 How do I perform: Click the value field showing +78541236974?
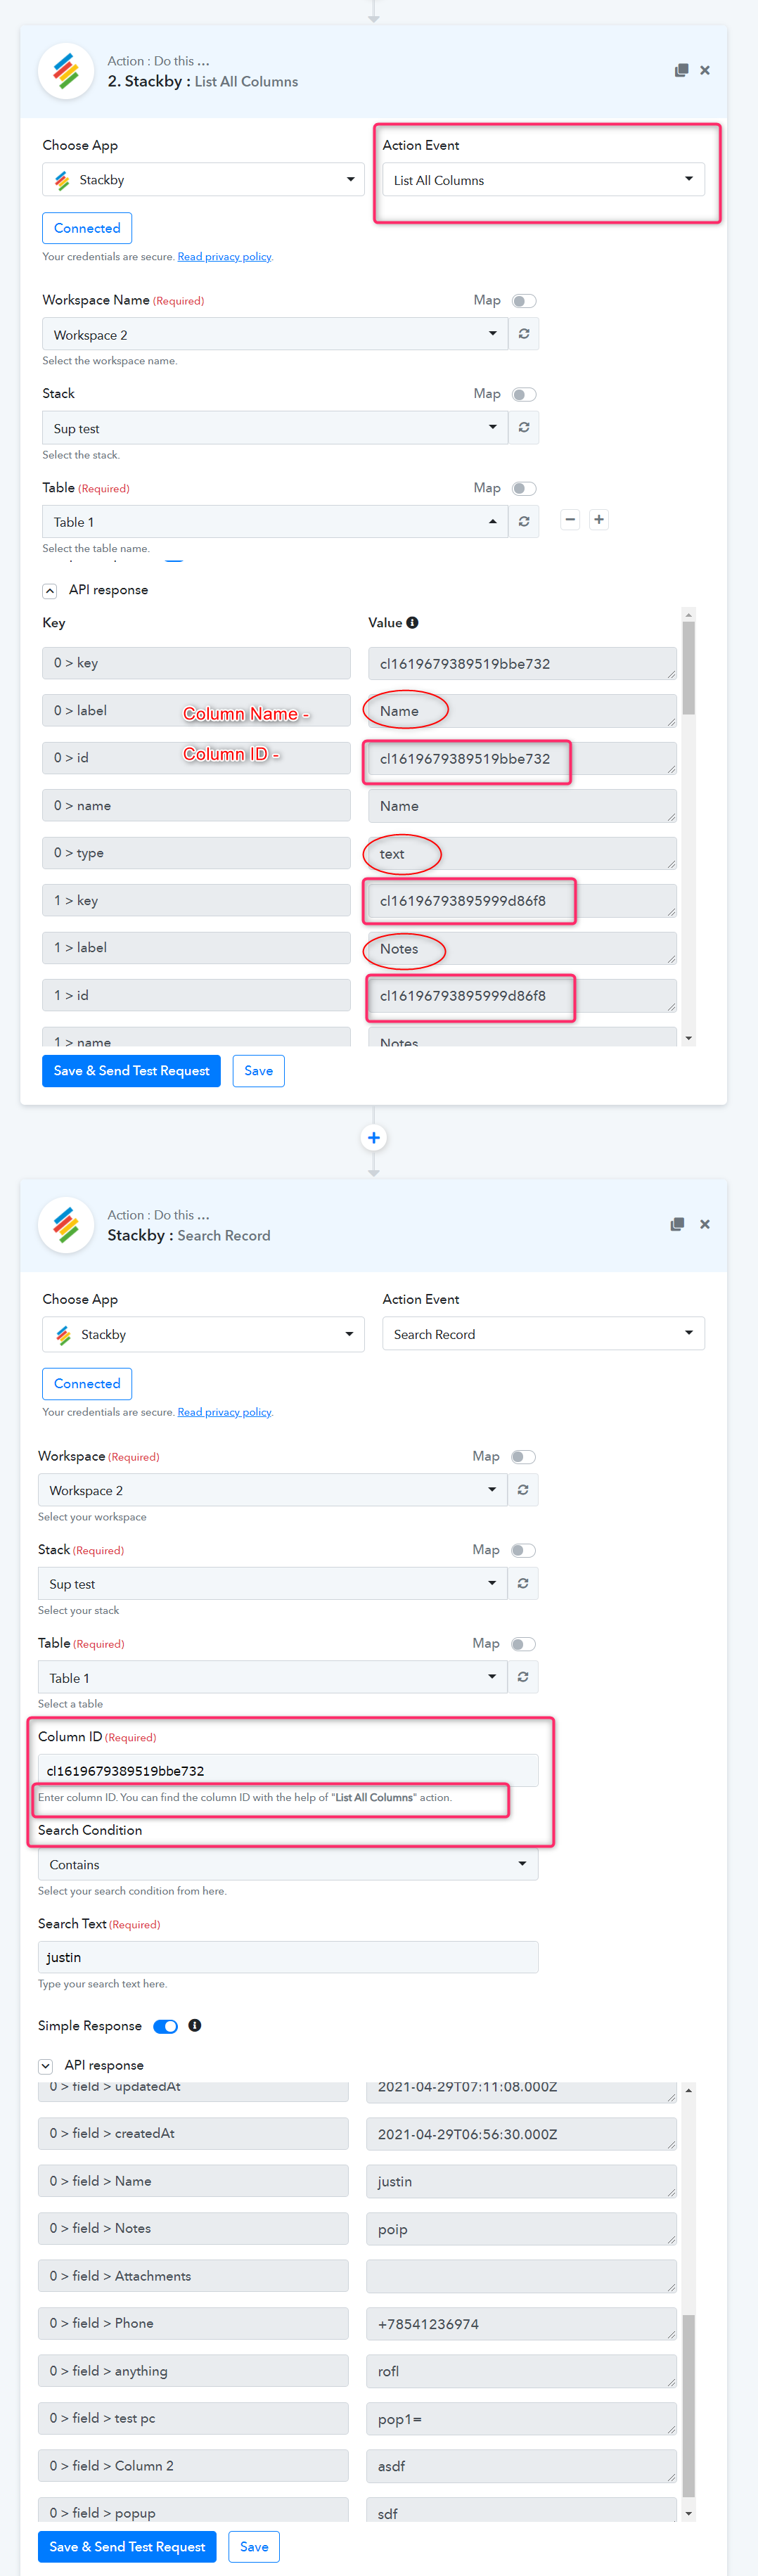coord(521,2323)
